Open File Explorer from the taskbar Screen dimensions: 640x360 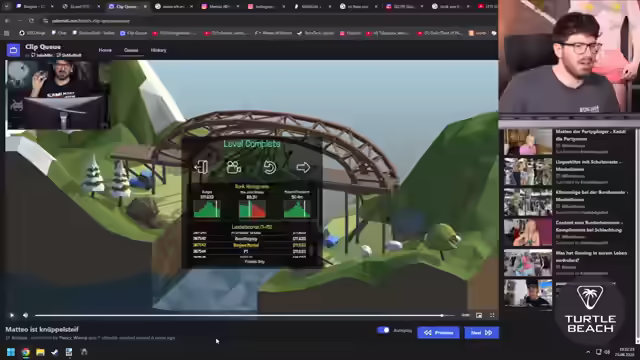point(40,352)
